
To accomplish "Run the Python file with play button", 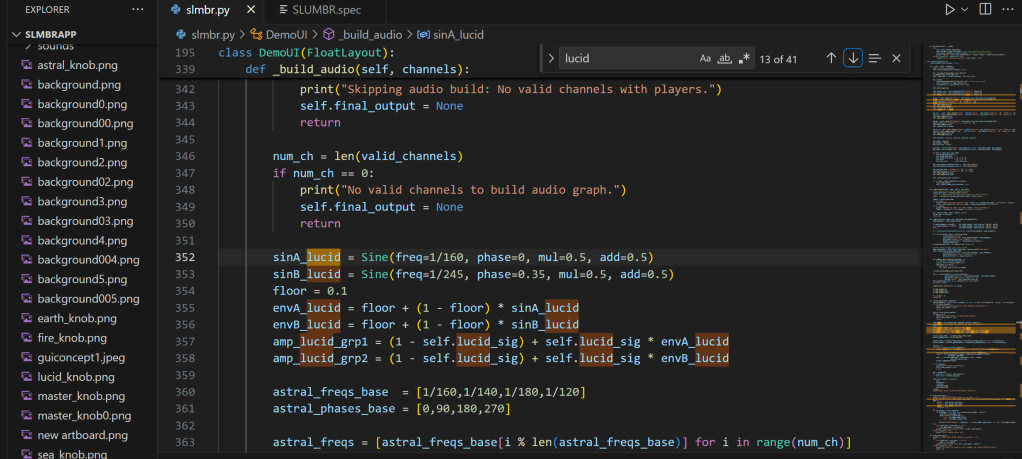I will point(949,9).
